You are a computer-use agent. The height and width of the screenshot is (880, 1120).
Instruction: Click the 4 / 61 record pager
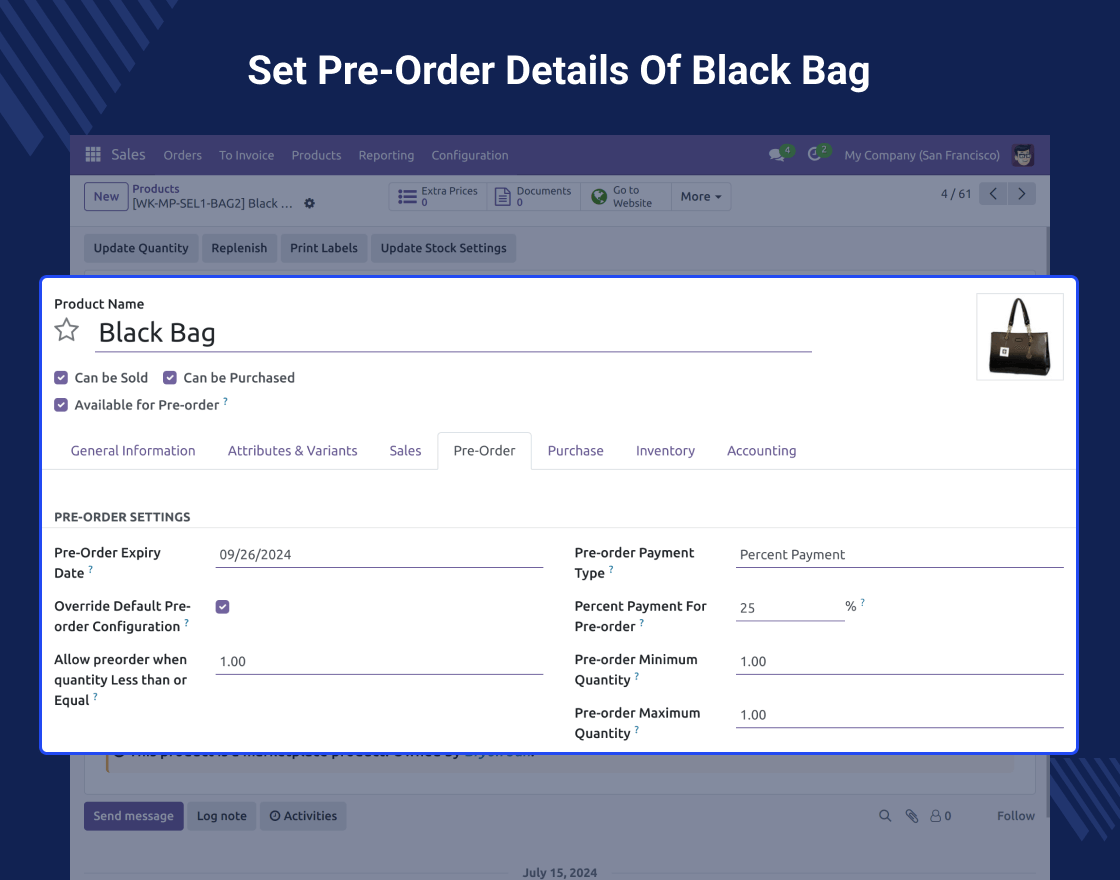956,194
